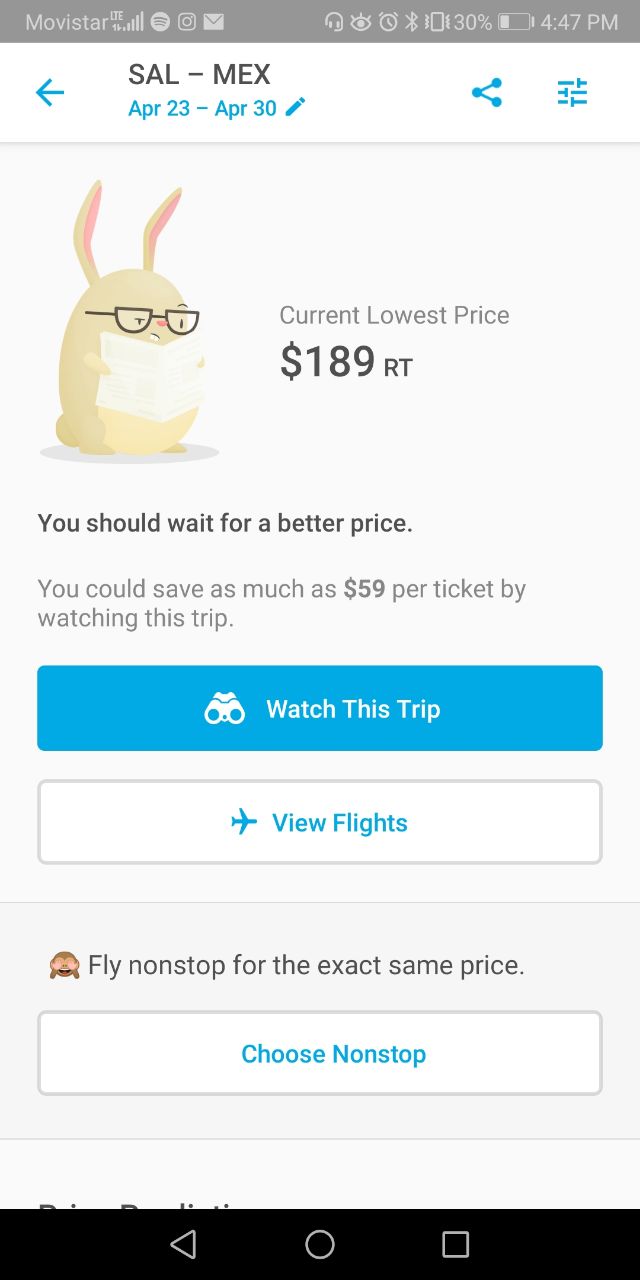This screenshot has width=640, height=1280.
Task: Share this SAL – MEX trip
Action: tap(486, 93)
